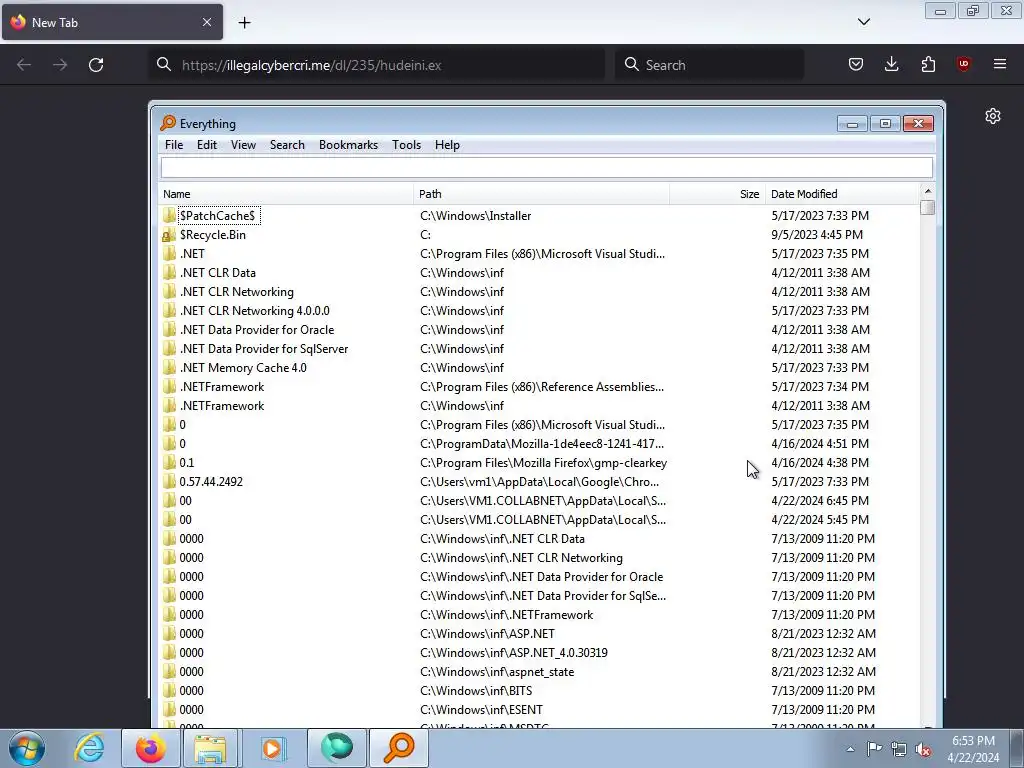Image resolution: width=1024 pixels, height=768 pixels.
Task: Select .NET Data Provider for Oracle folder
Action: tap(257, 330)
